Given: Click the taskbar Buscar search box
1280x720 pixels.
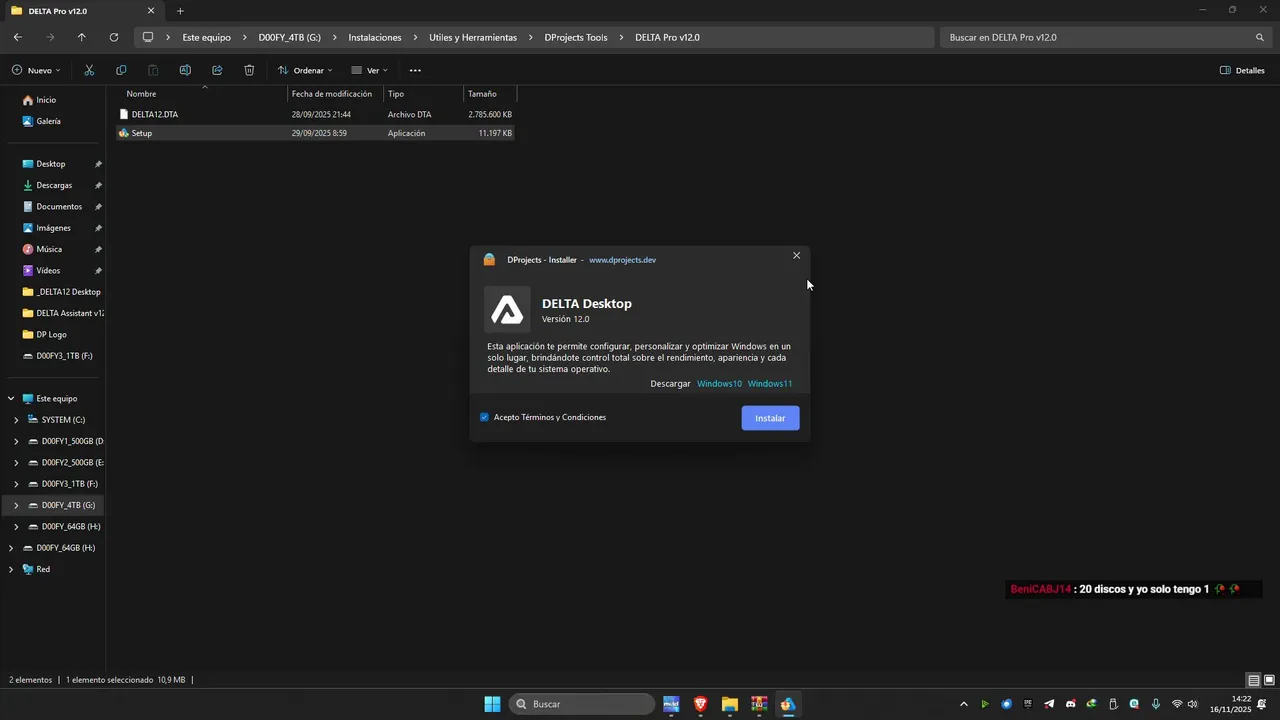Looking at the screenshot, I should pyautogui.click(x=582, y=704).
